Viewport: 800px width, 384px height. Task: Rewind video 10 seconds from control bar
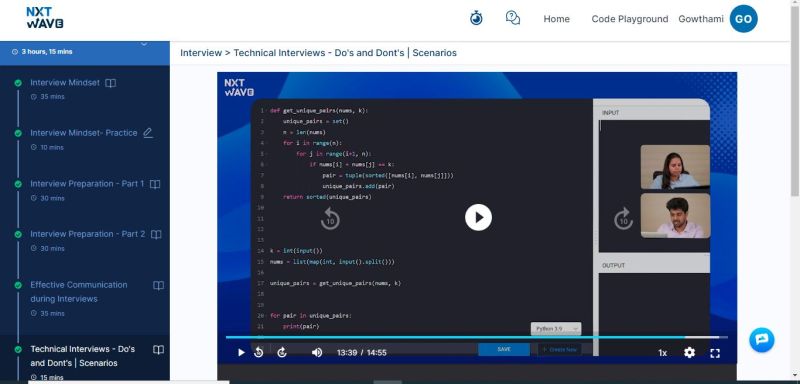coord(259,352)
